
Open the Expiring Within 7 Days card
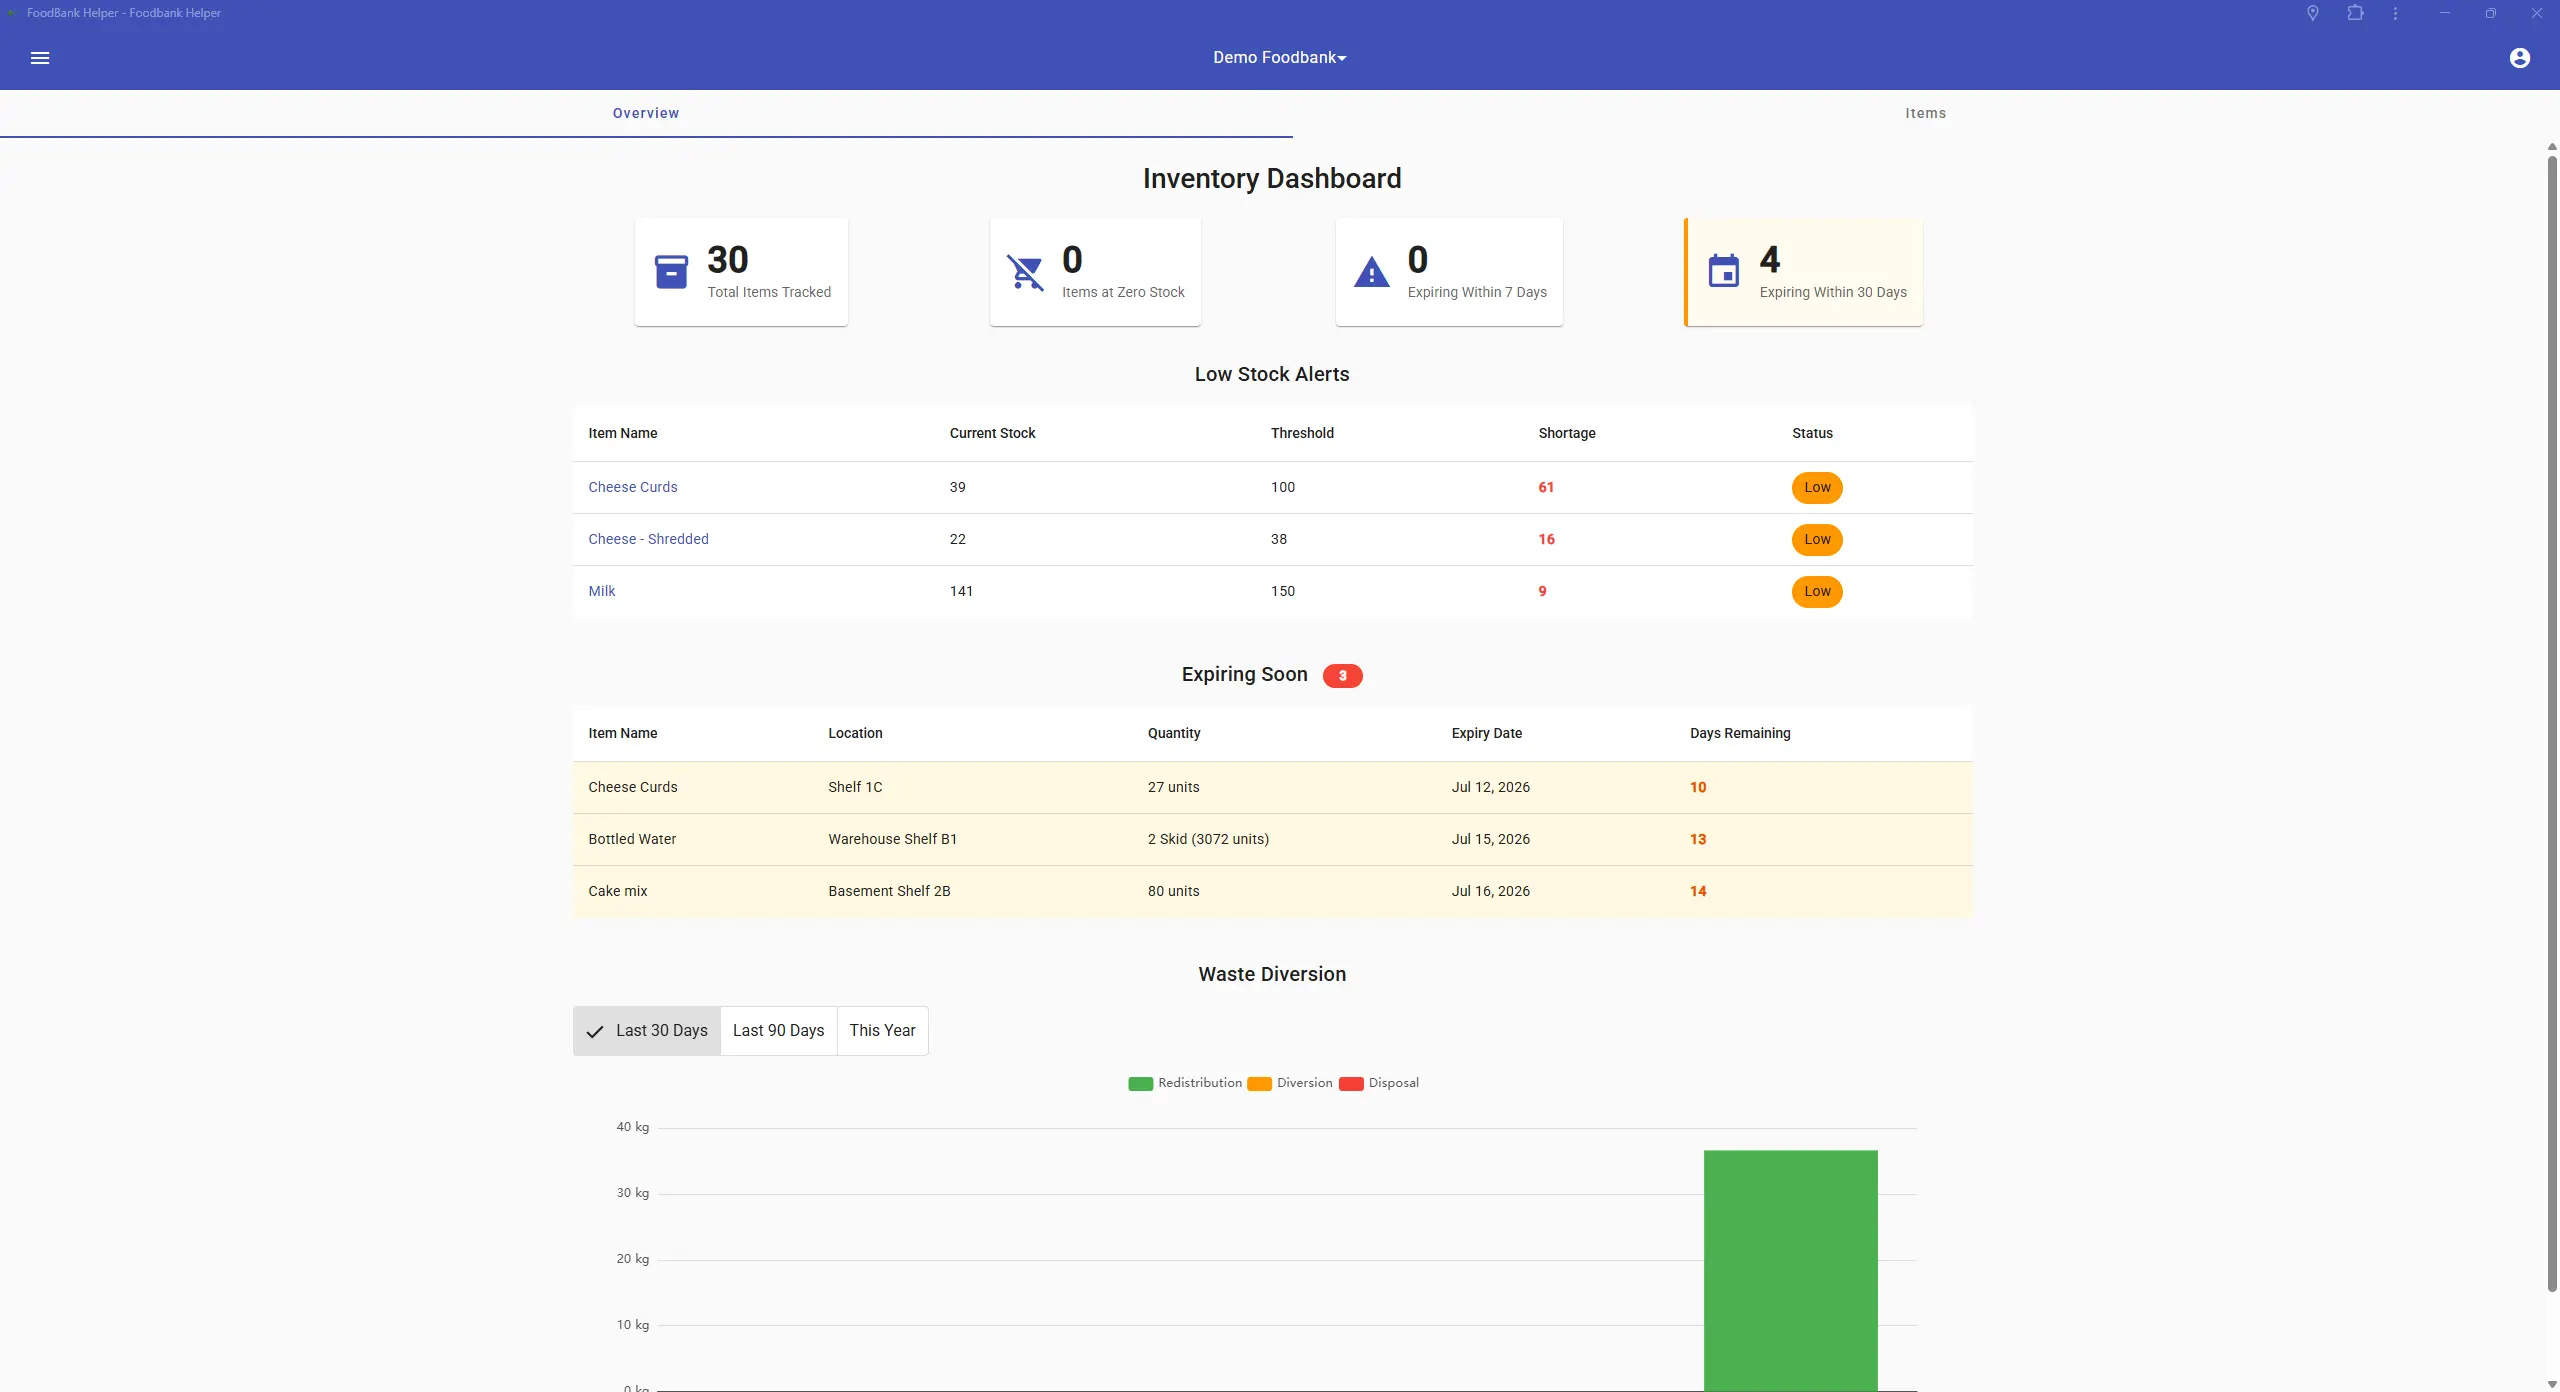[1449, 272]
